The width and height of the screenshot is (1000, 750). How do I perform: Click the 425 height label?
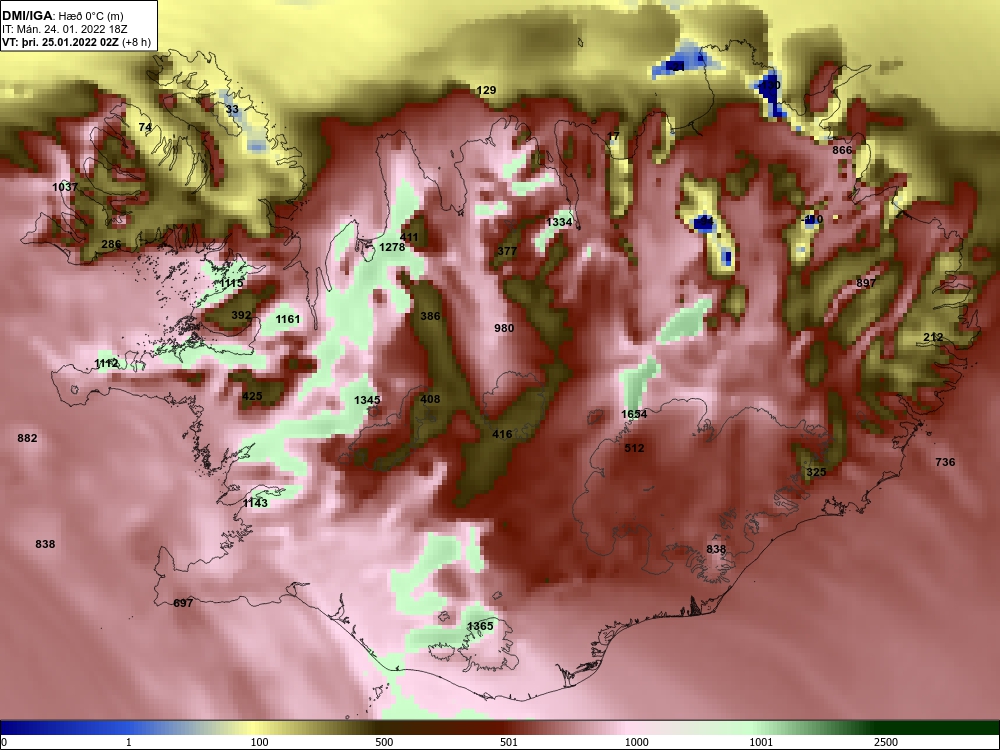pos(252,396)
